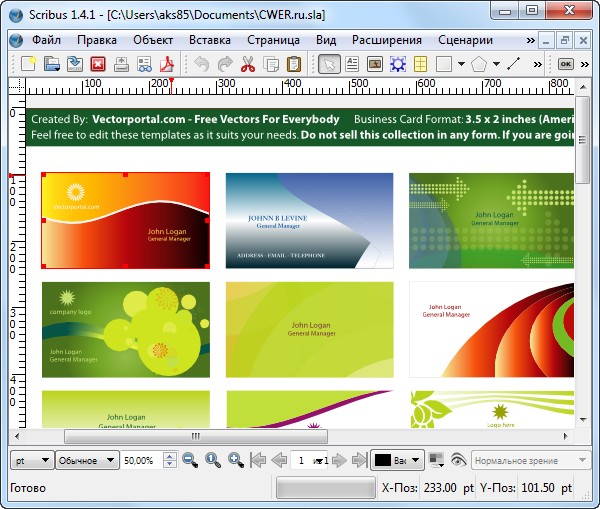Click the New document icon
Image resolution: width=600 pixels, height=509 pixels.
point(29,64)
